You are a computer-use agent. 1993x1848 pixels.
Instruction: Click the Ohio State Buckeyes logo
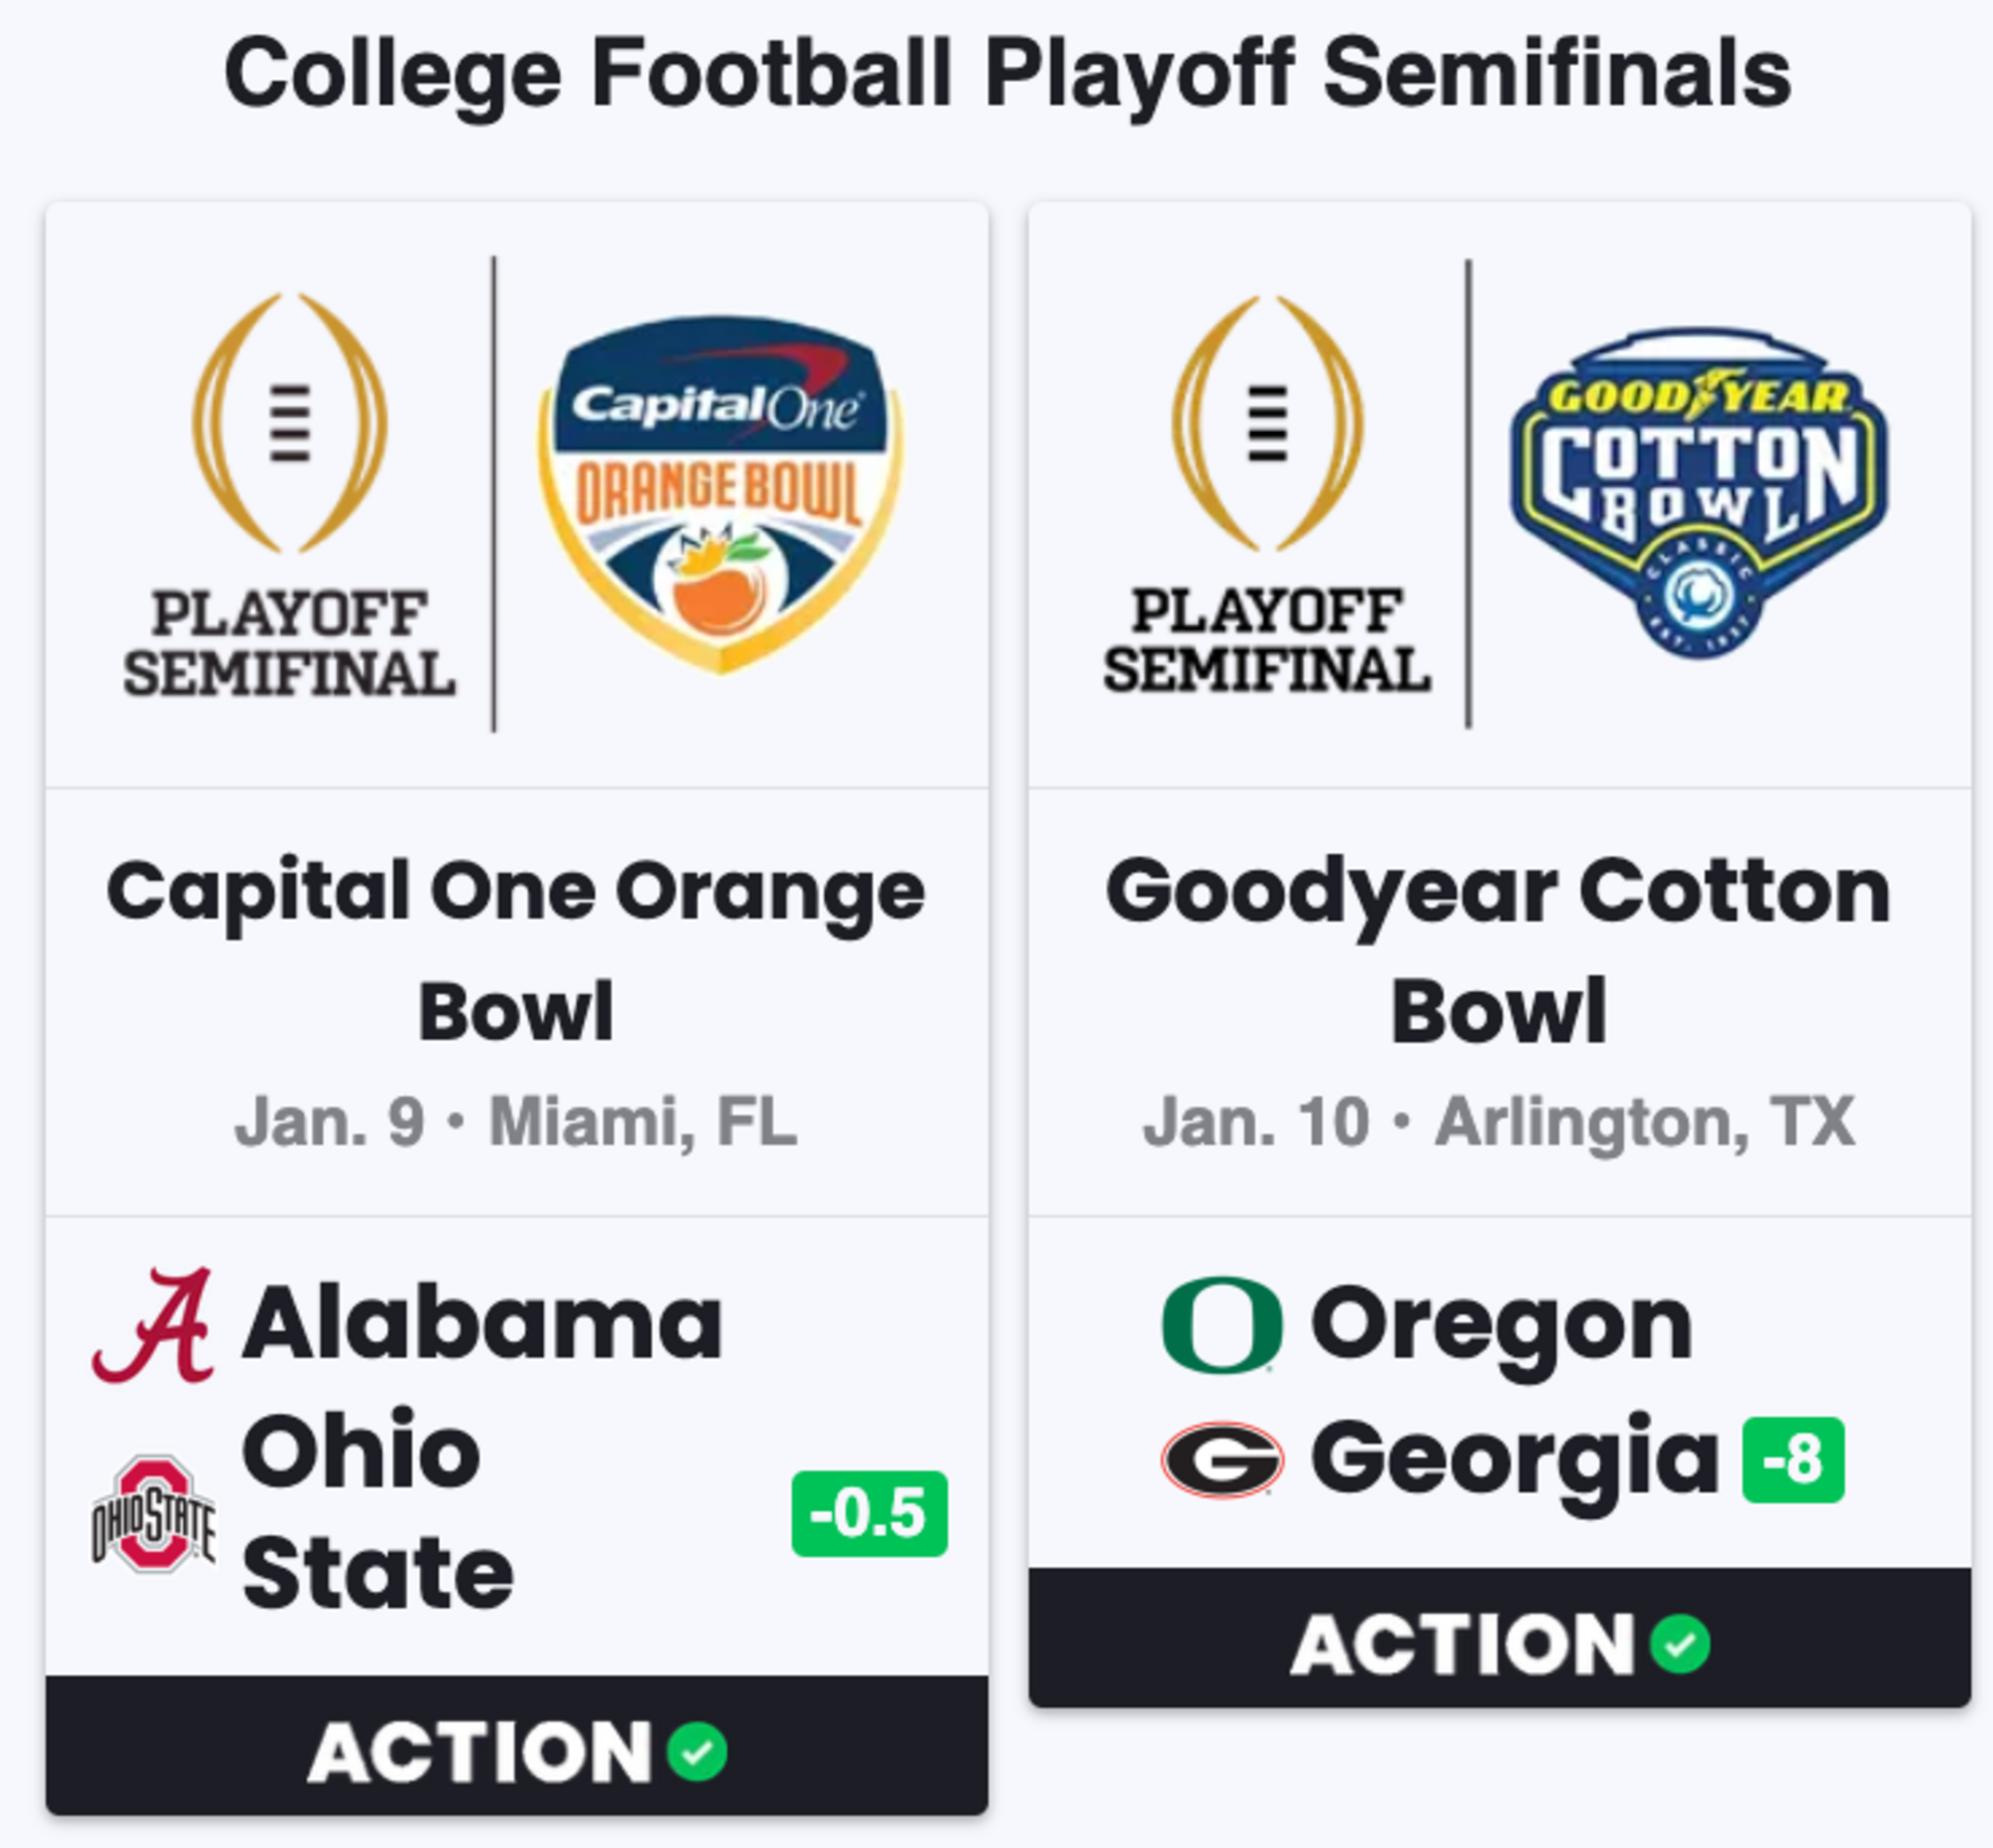click(x=153, y=1513)
